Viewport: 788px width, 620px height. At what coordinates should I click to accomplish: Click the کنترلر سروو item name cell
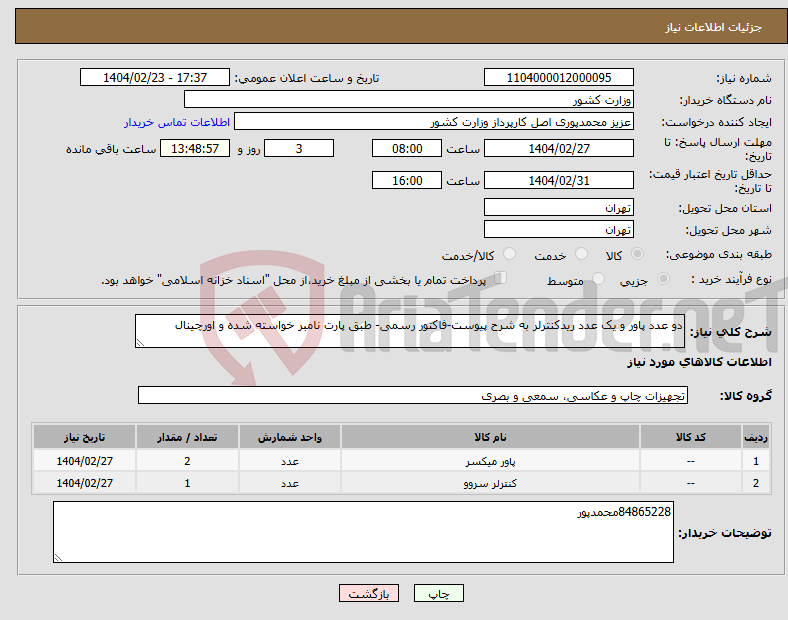[490, 483]
